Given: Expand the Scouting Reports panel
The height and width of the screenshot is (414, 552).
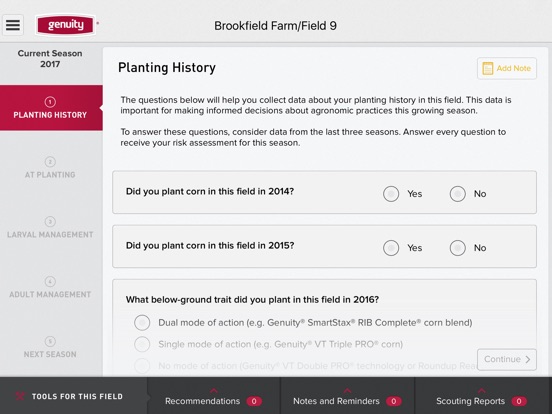Looking at the screenshot, I should (482, 396).
